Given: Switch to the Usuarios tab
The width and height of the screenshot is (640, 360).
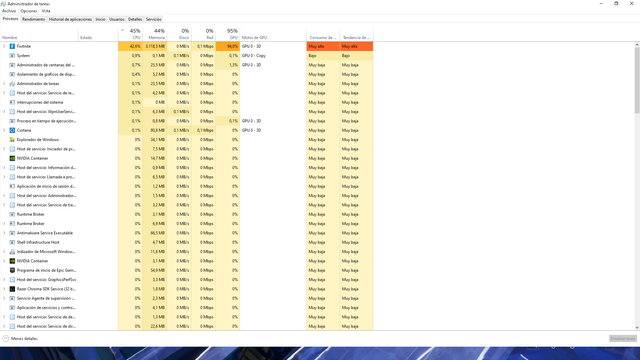Looking at the screenshot, I should tap(117, 19).
